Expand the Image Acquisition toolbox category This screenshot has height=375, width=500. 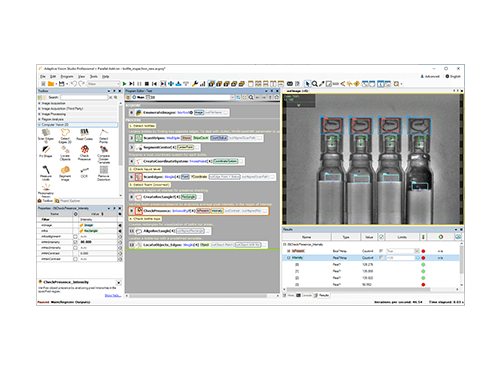tap(39, 103)
